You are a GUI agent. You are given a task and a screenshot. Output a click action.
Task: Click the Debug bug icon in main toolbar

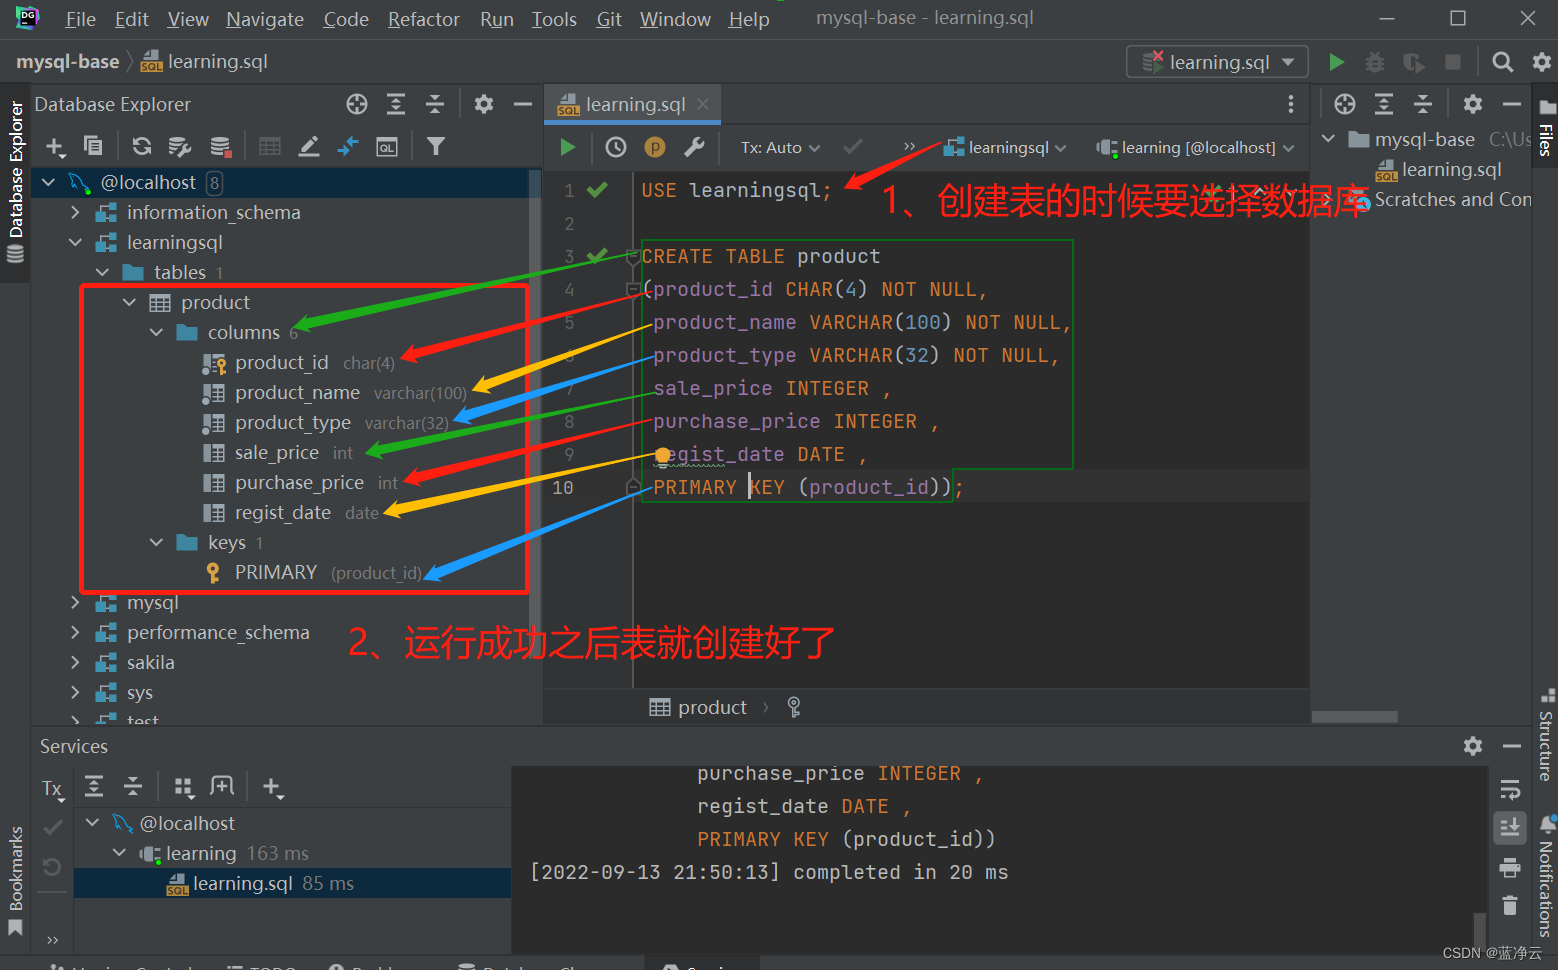coord(1375,62)
